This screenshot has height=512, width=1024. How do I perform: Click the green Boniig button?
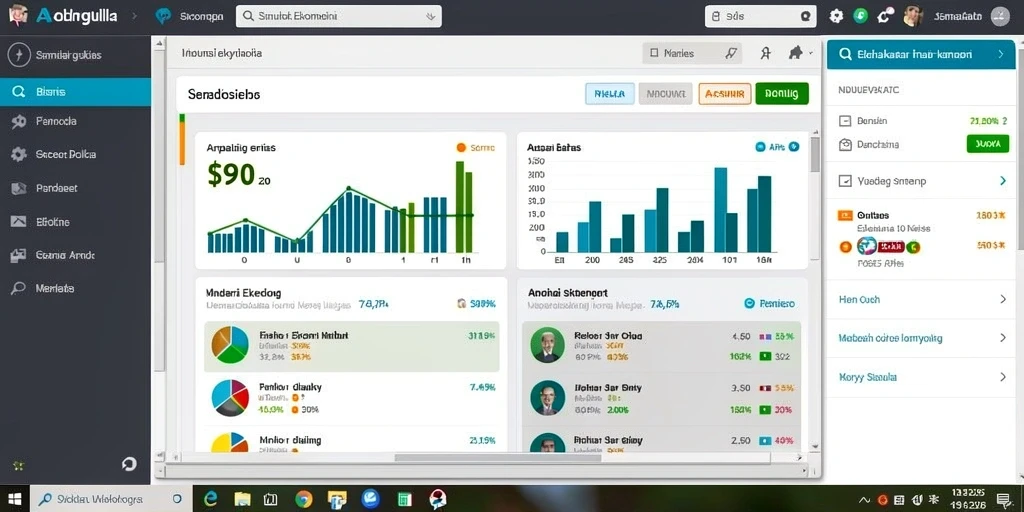click(x=782, y=94)
